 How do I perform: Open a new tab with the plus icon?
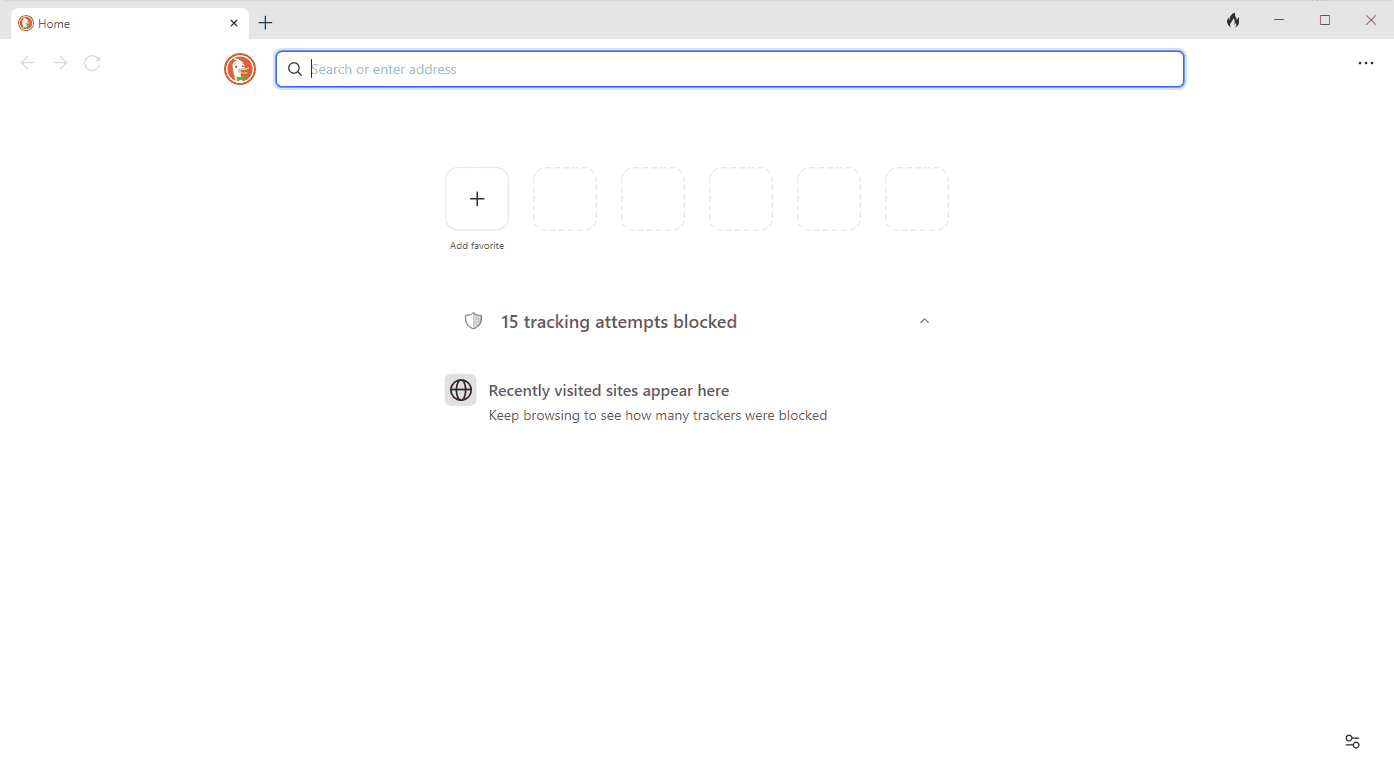point(265,22)
